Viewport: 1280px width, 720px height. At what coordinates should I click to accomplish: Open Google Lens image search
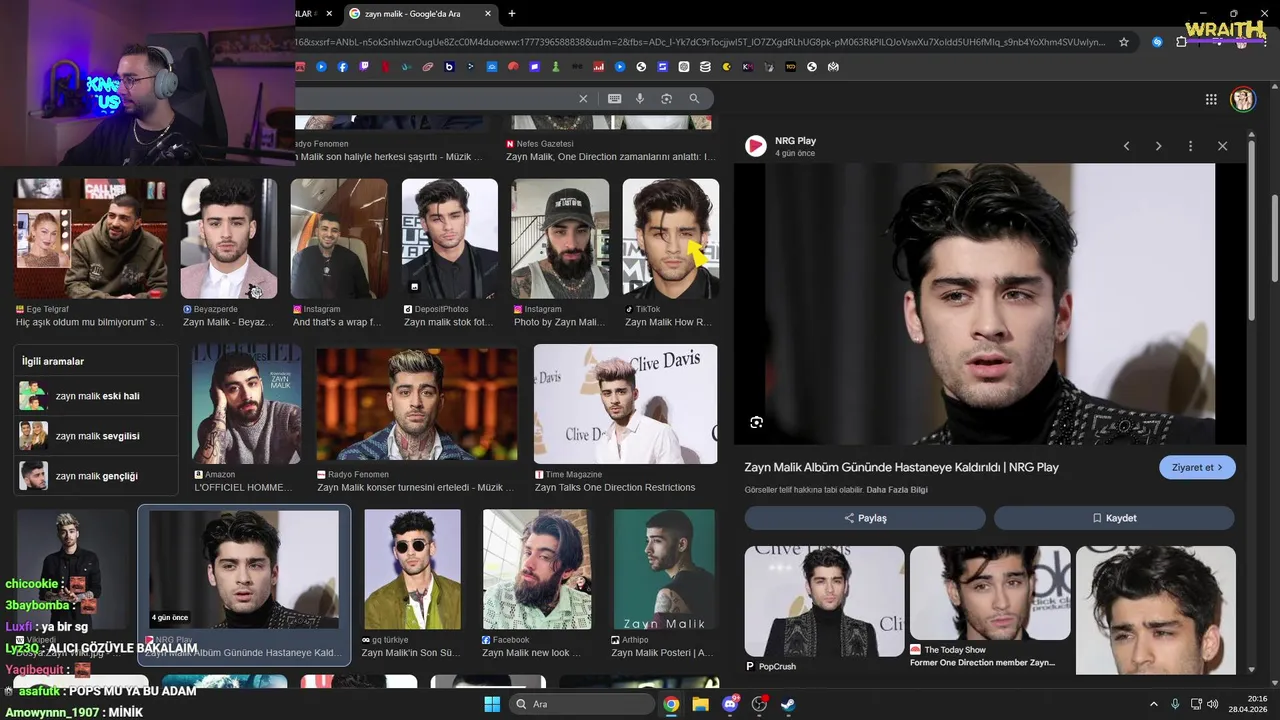tap(666, 99)
